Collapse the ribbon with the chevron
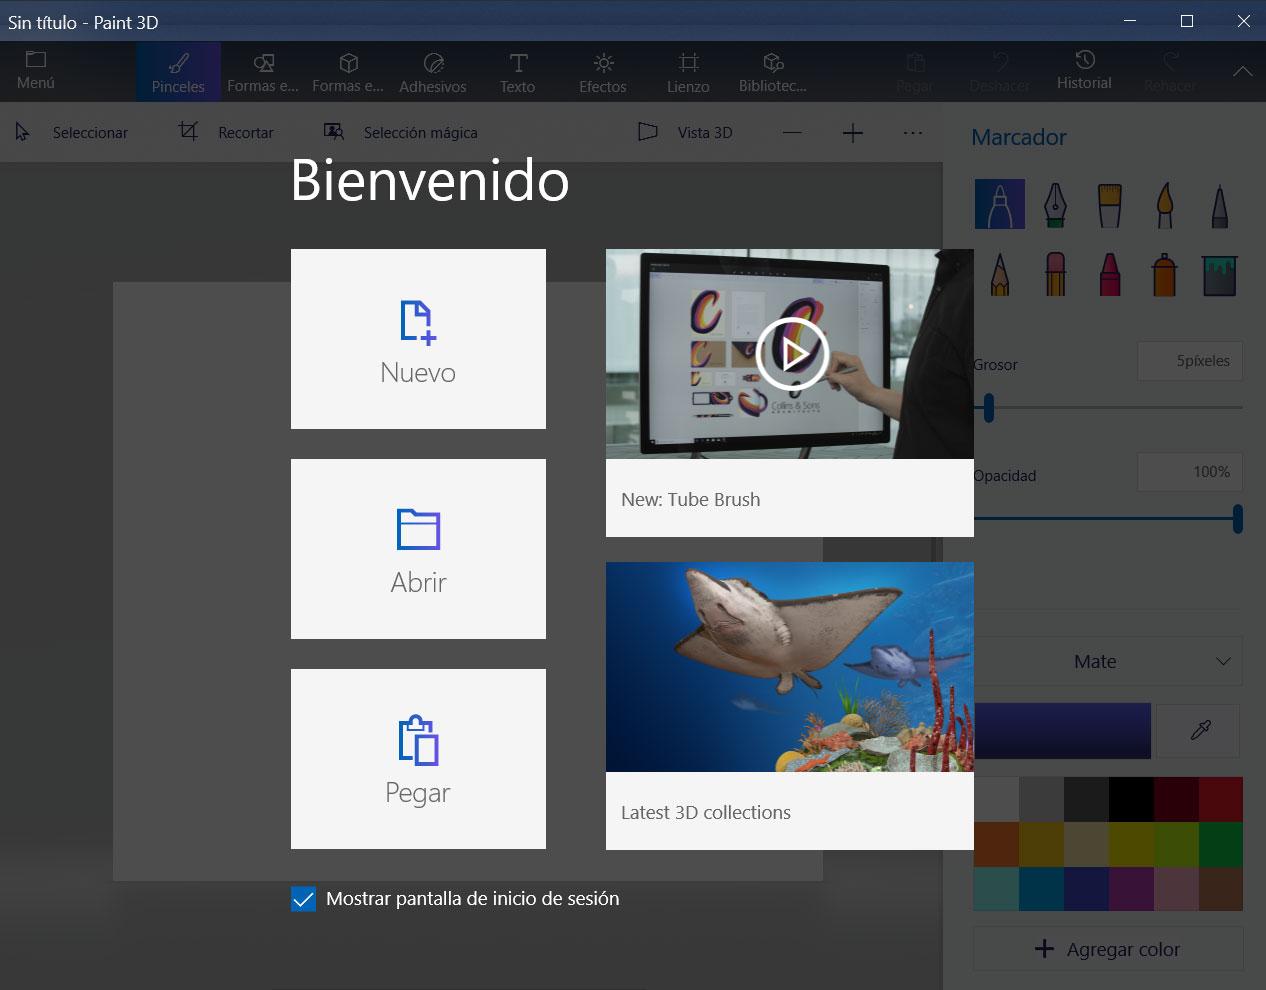Screen dimensions: 1266x990 tap(1242, 71)
